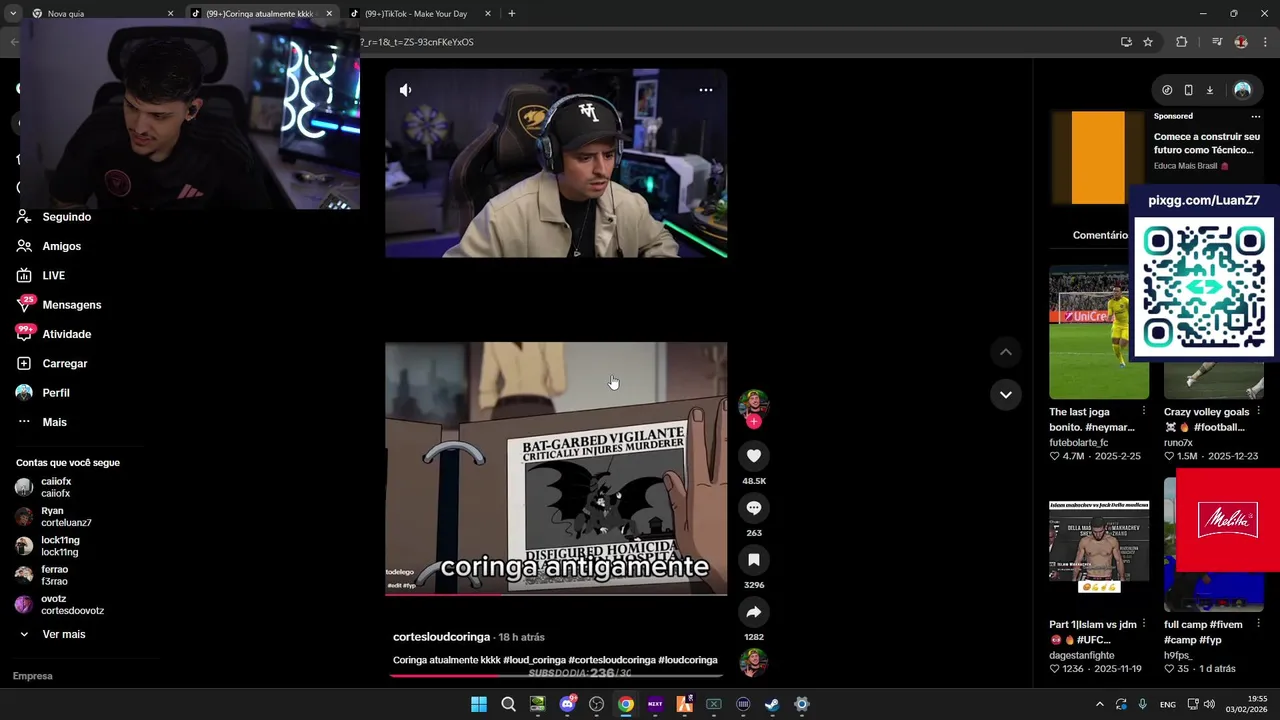Open three-dot options on top video
This screenshot has height=720, width=1280.
click(705, 90)
